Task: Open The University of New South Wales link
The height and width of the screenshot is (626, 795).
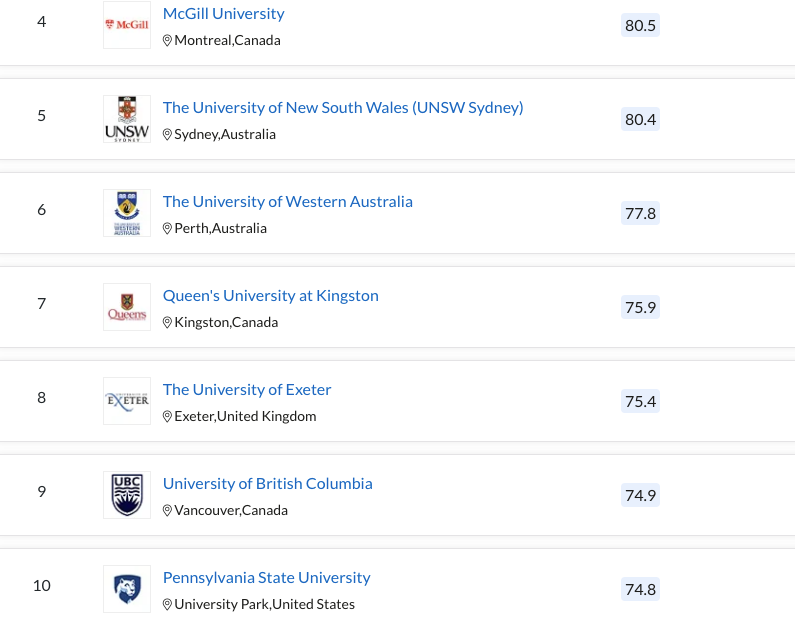Action: click(x=343, y=108)
